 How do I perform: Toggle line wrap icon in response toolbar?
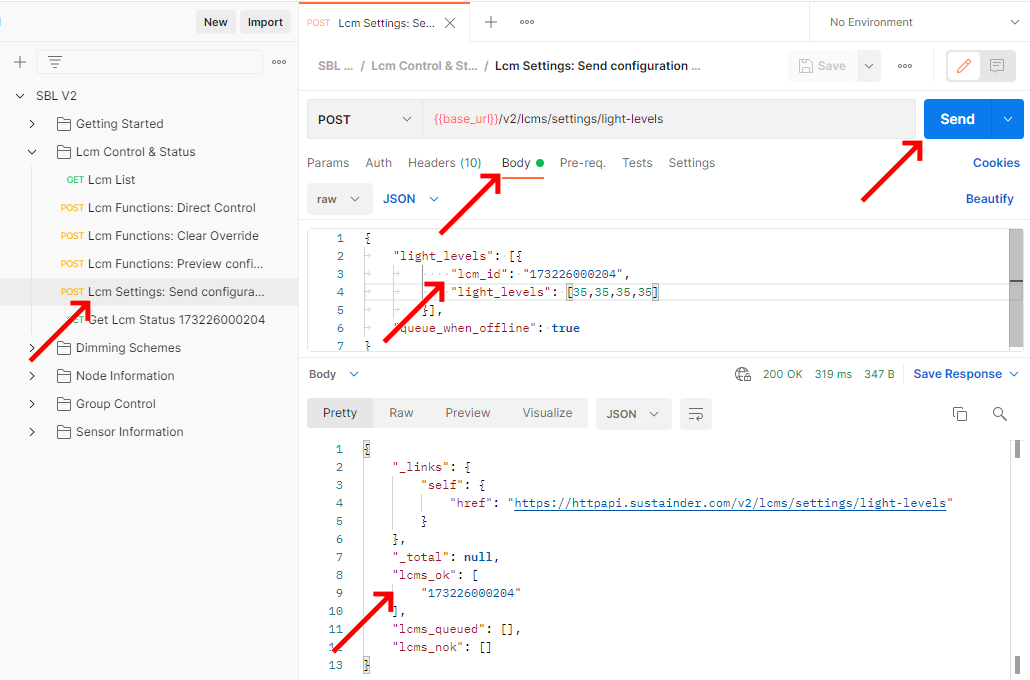696,413
